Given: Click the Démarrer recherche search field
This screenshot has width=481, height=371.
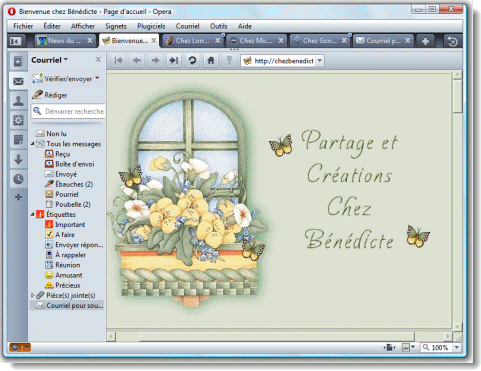Looking at the screenshot, I should [68, 111].
